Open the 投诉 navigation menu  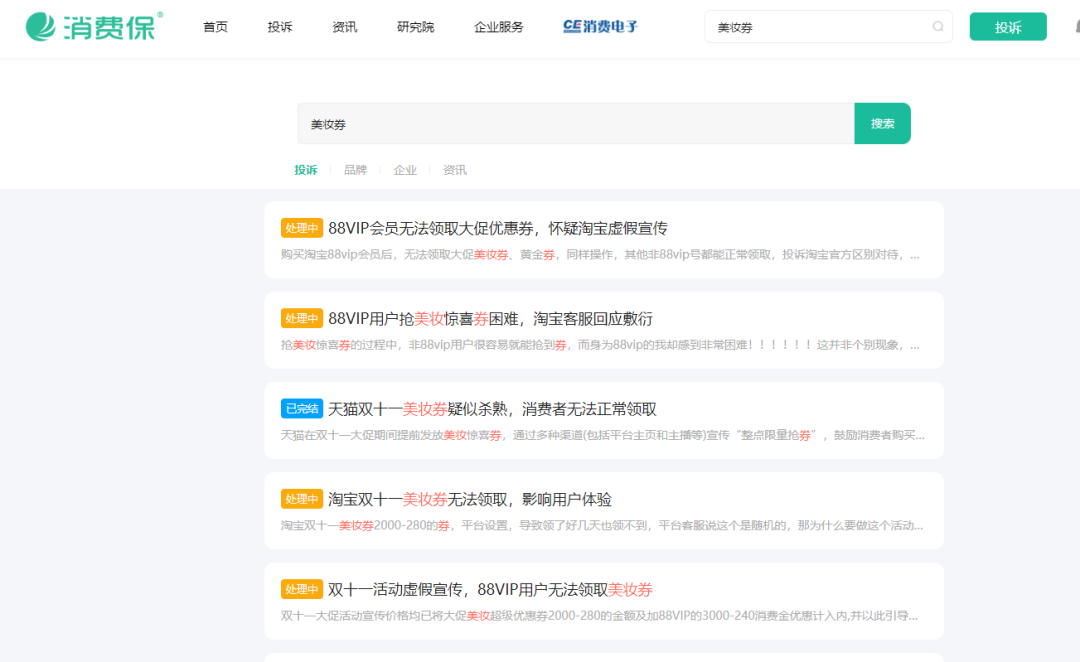pos(279,27)
